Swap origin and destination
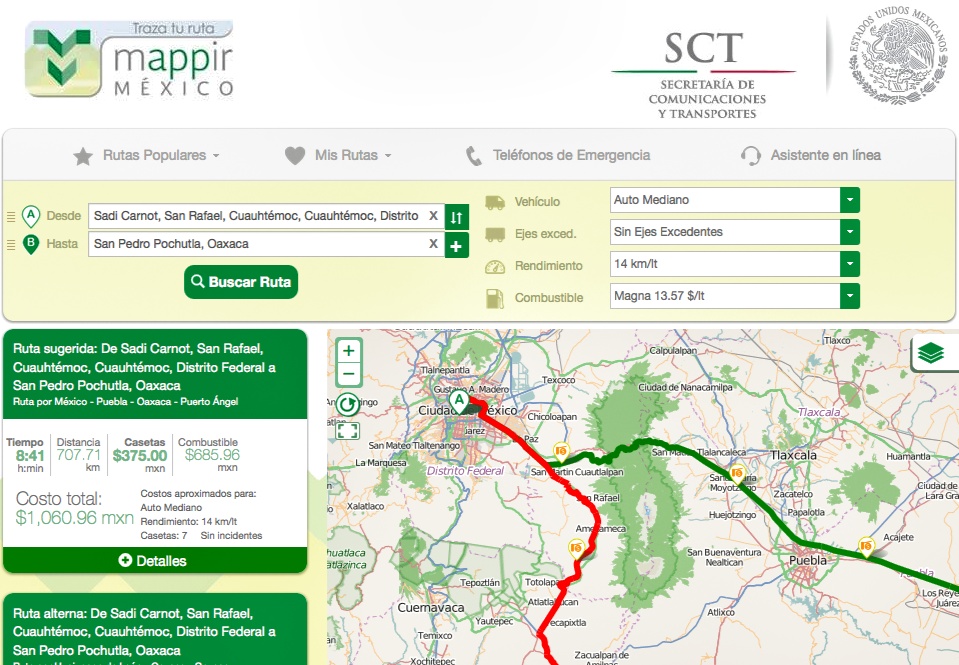Screen dimensions: 959x665 pyautogui.click(x=457, y=216)
